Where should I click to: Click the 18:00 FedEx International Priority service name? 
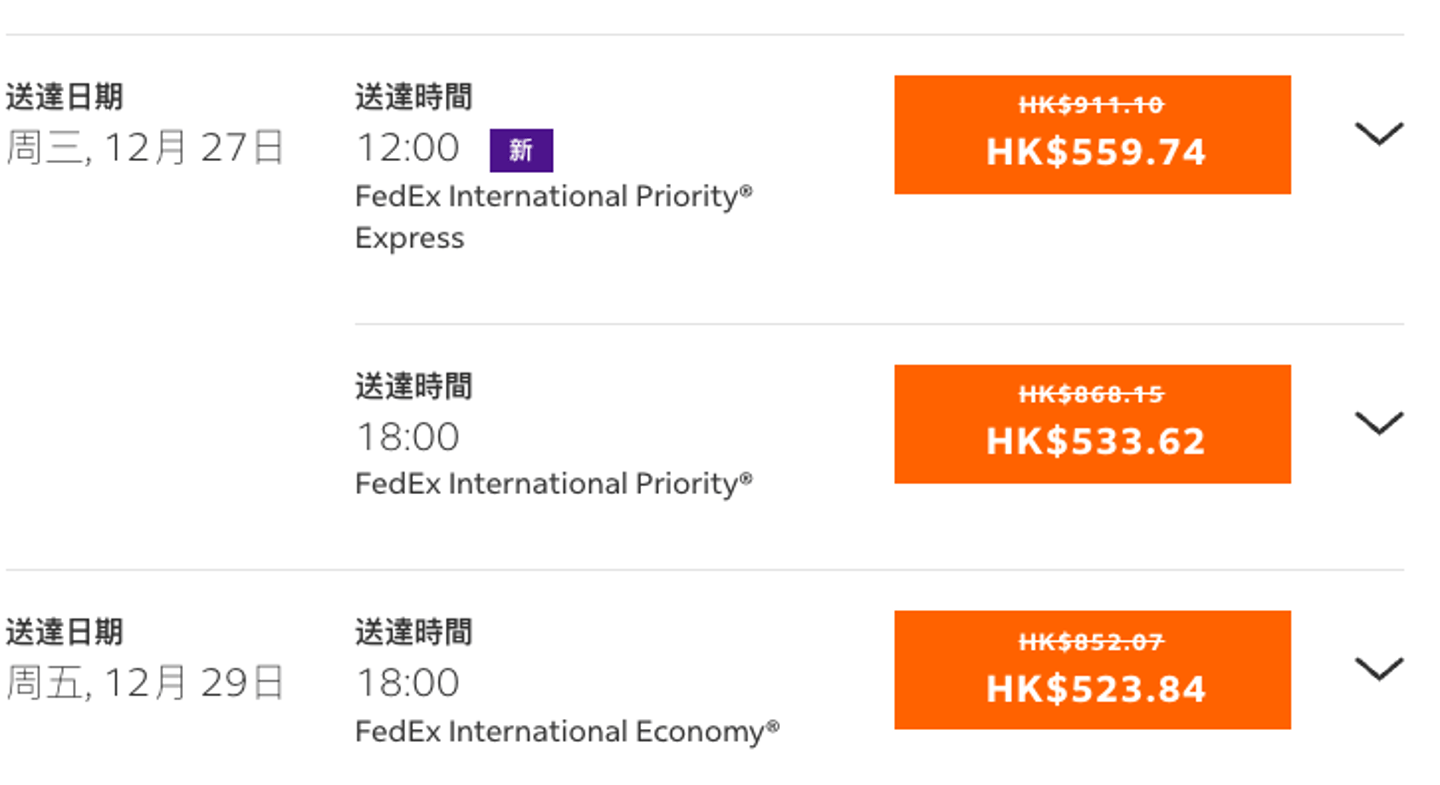point(553,484)
